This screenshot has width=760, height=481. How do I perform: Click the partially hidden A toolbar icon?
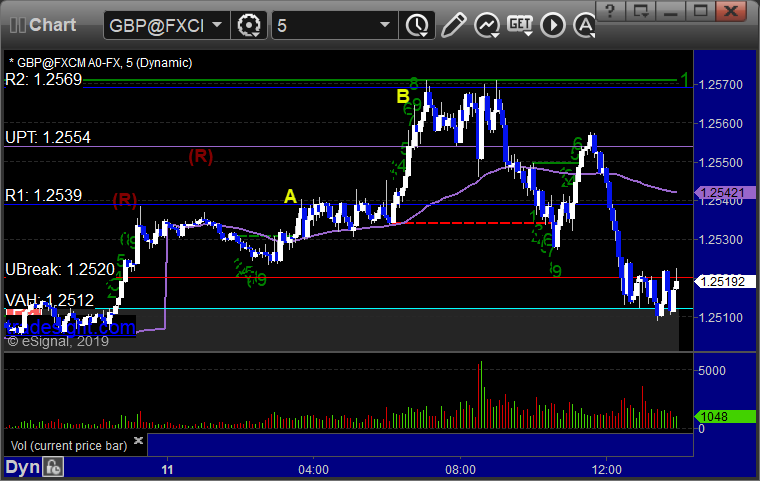[x=584, y=25]
